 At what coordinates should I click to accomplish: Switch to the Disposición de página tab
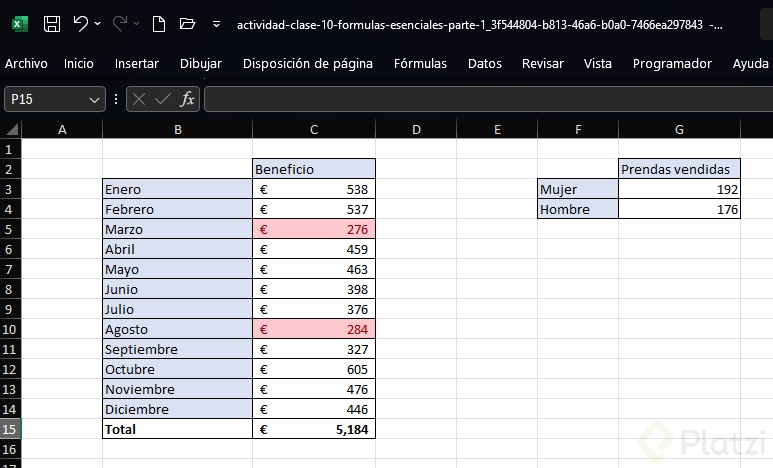pyautogui.click(x=308, y=63)
